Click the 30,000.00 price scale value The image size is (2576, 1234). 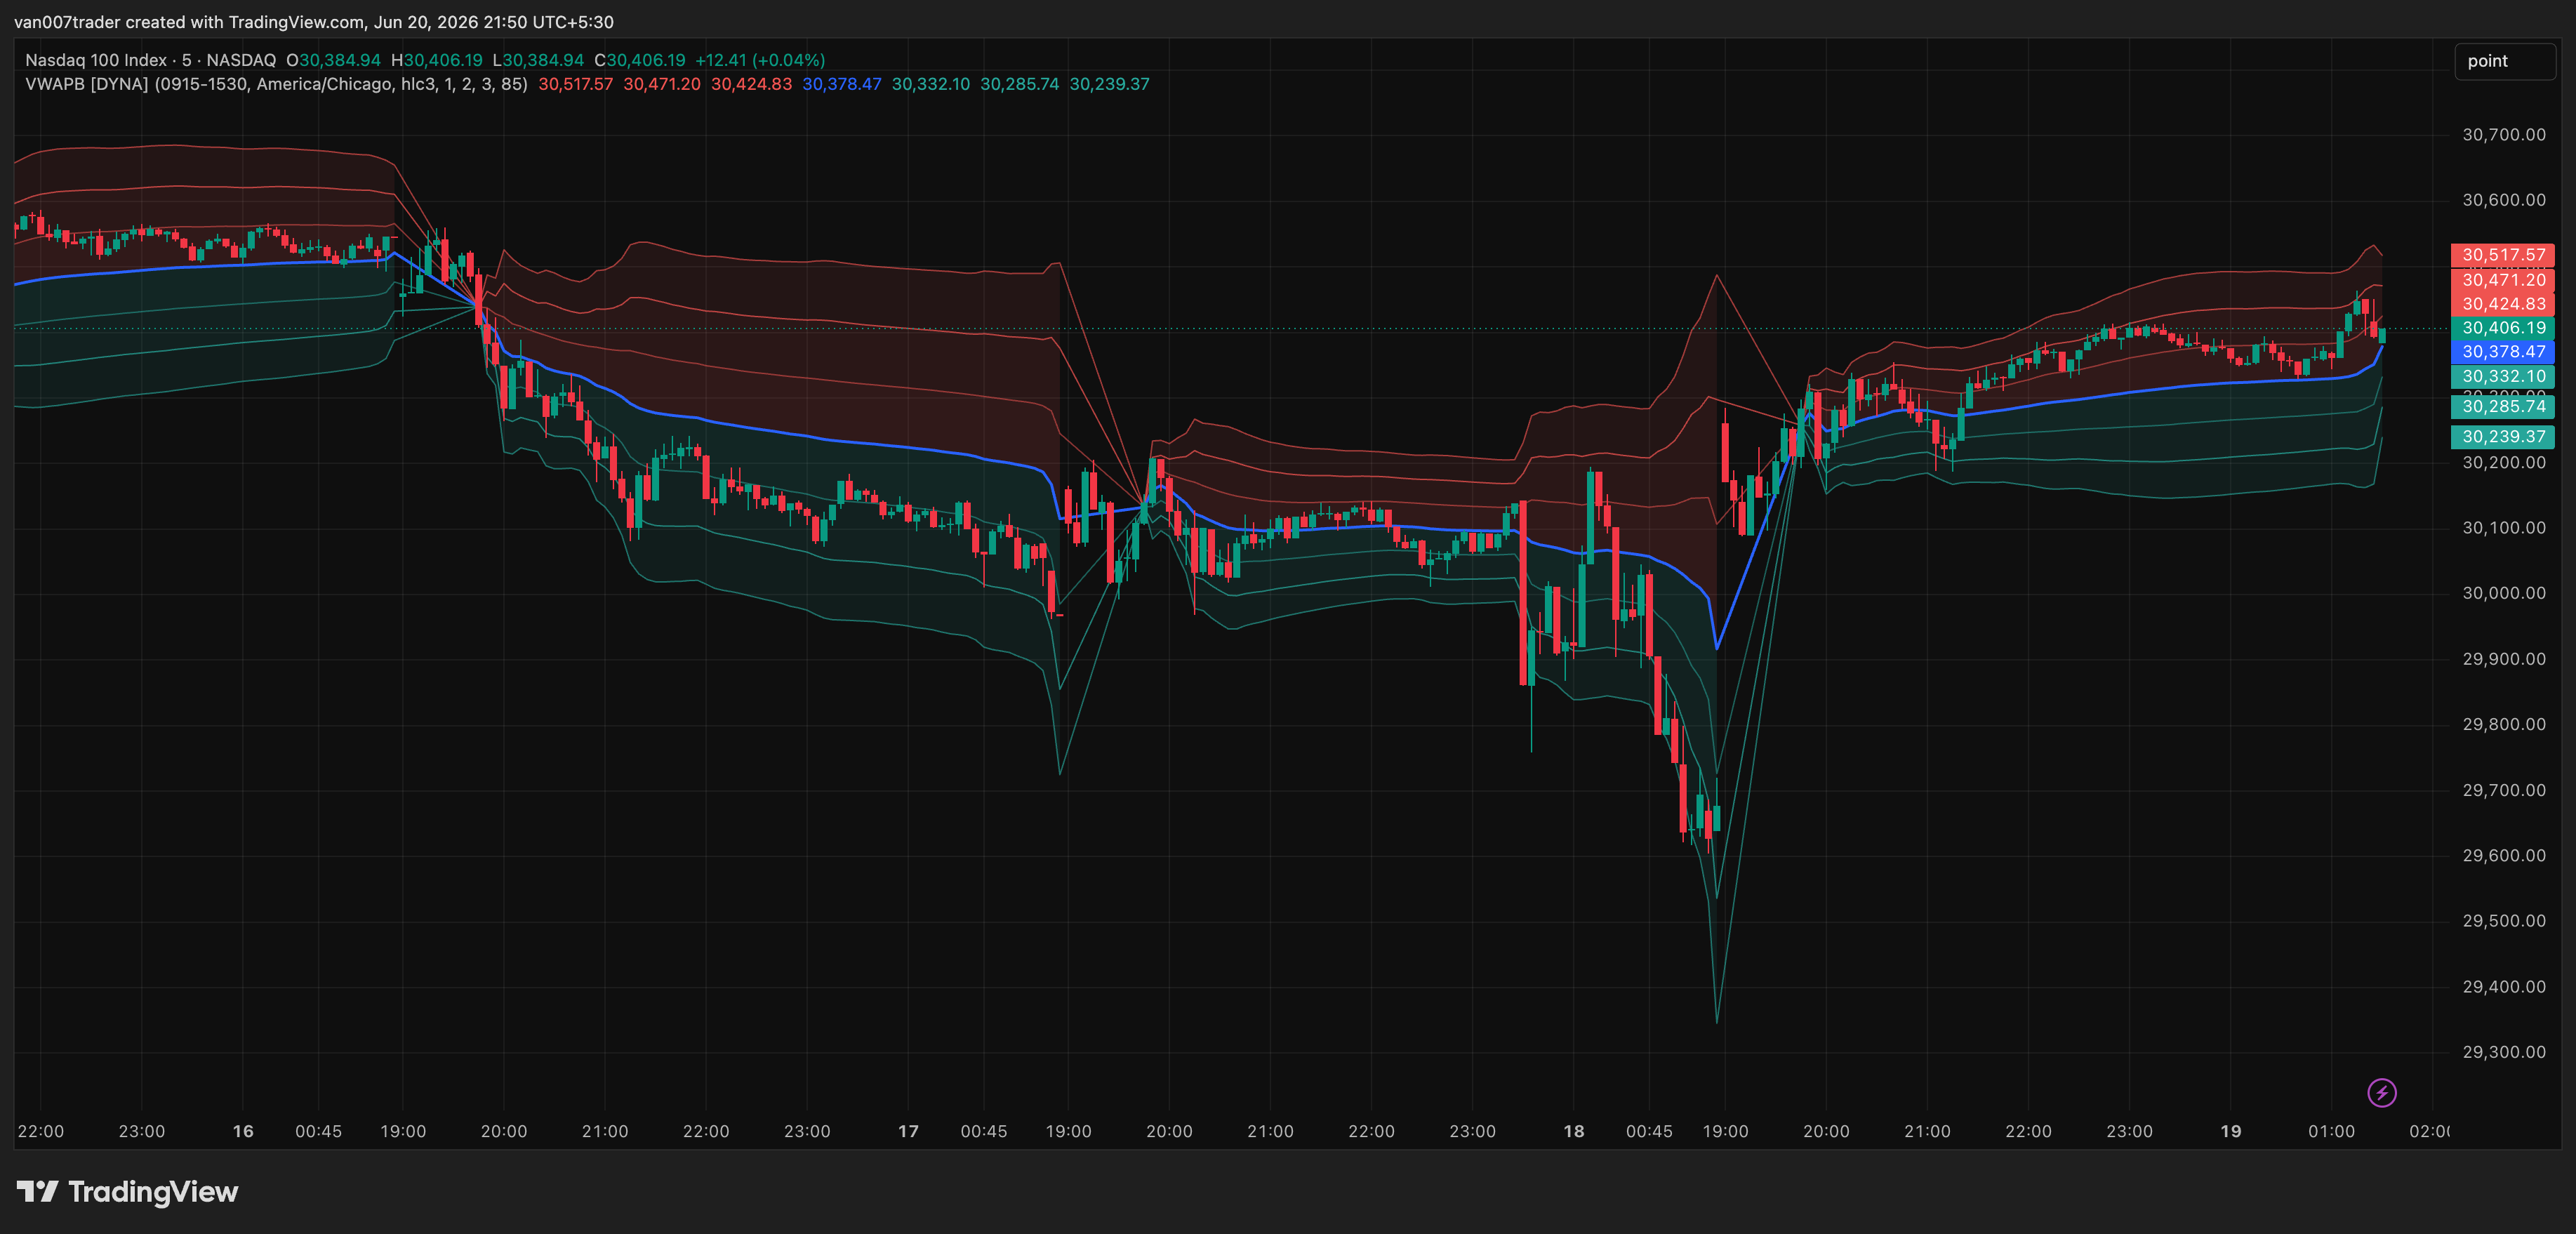(2503, 593)
